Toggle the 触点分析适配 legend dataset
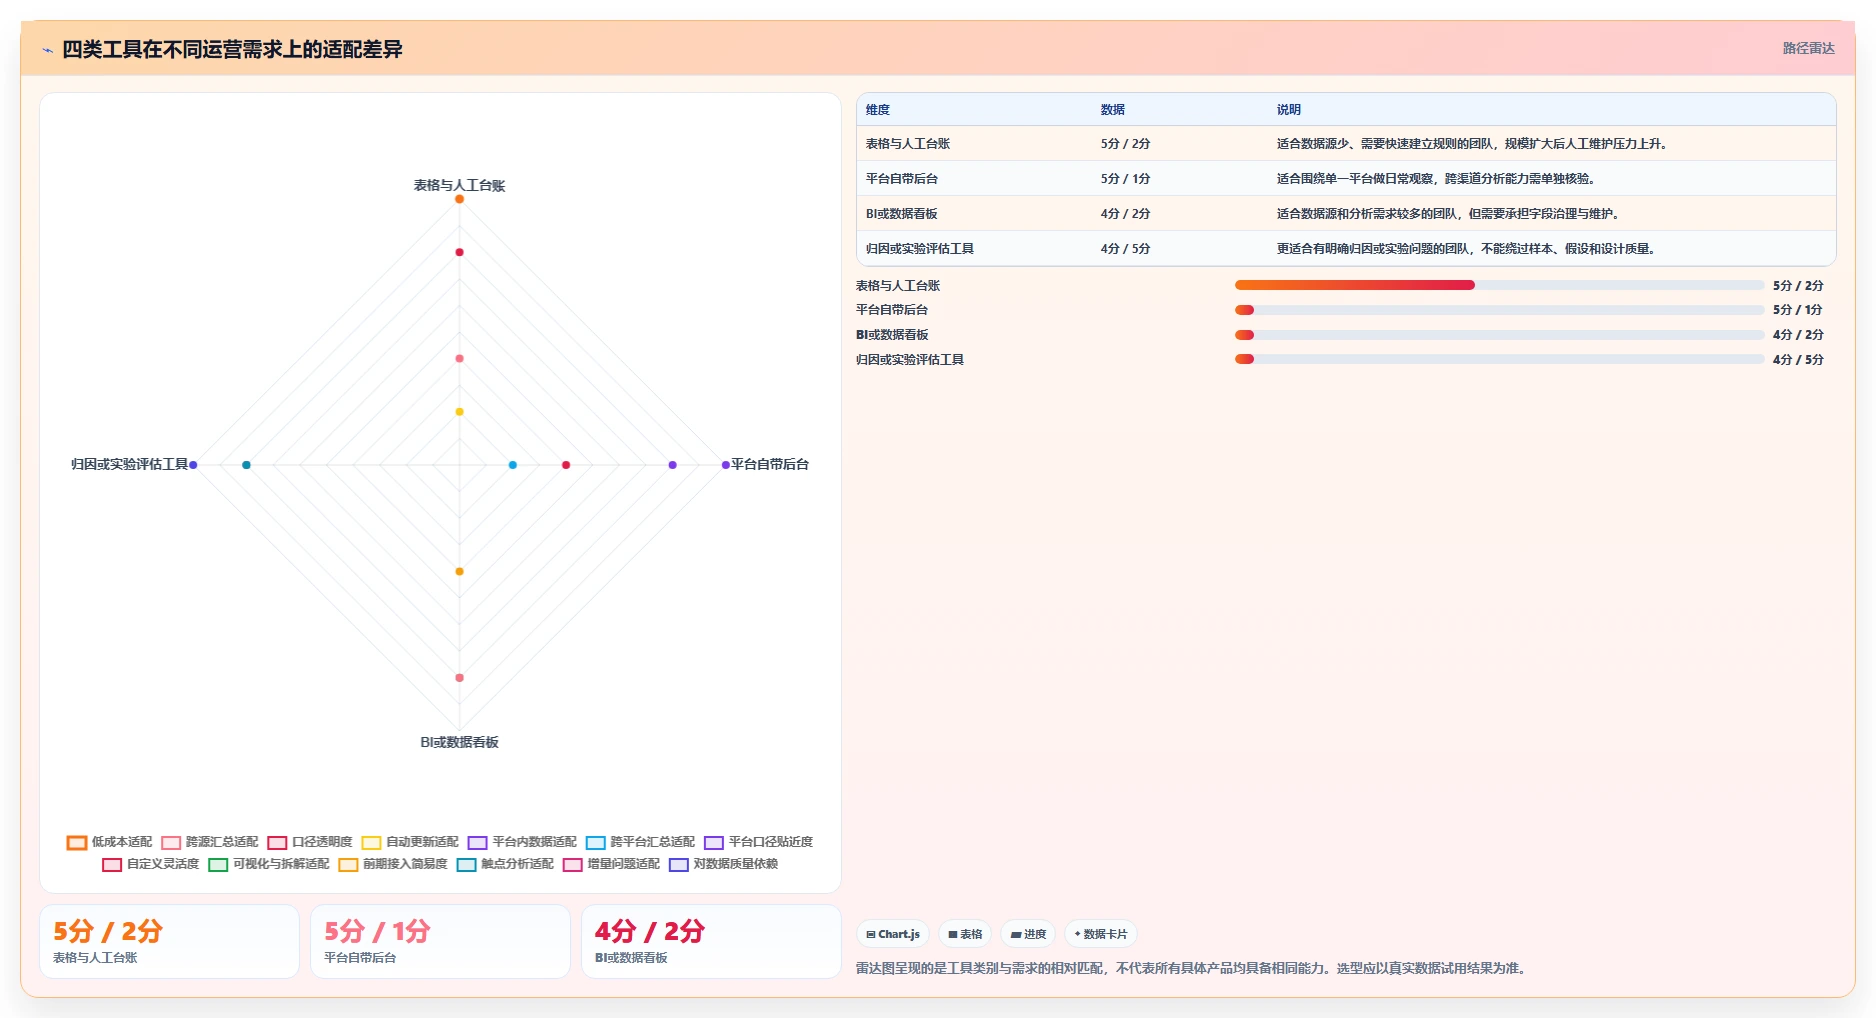 point(505,864)
